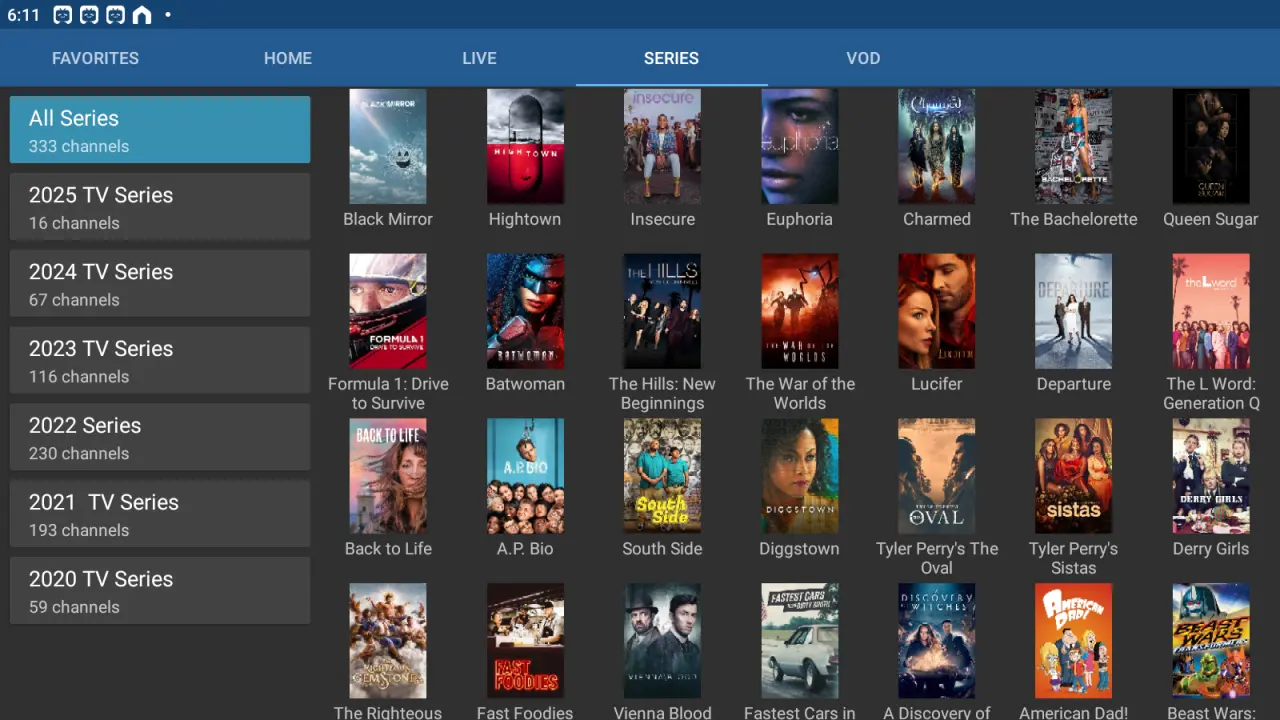Click The Bachelorette title
The width and height of the screenshot is (1280, 720).
pyautogui.click(x=1074, y=219)
